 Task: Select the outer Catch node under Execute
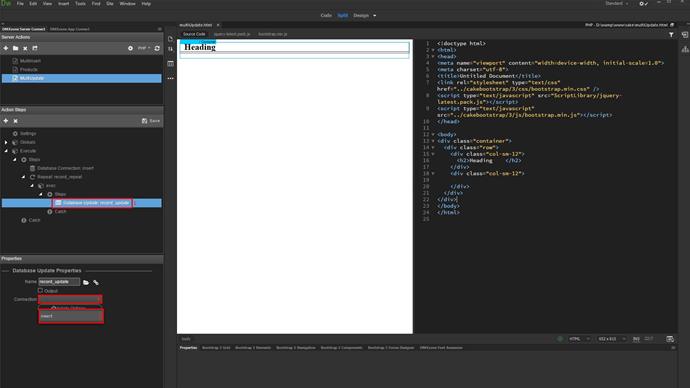coord(34,220)
